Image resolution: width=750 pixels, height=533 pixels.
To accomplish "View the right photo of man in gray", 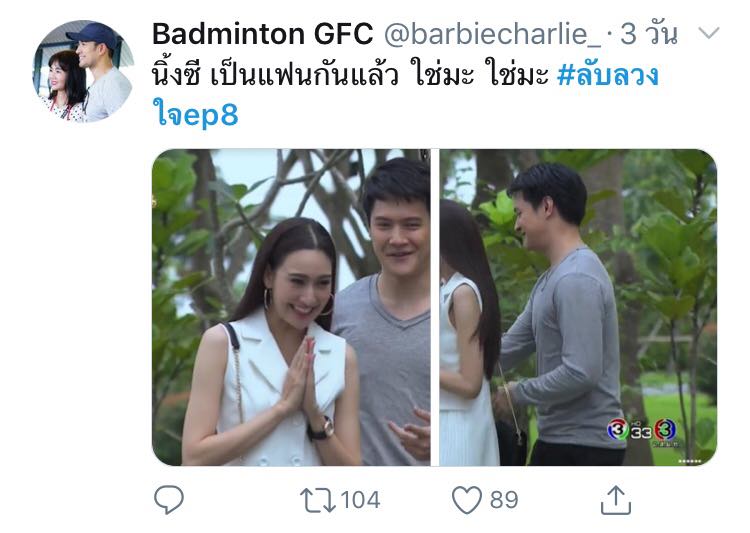I will click(x=578, y=307).
